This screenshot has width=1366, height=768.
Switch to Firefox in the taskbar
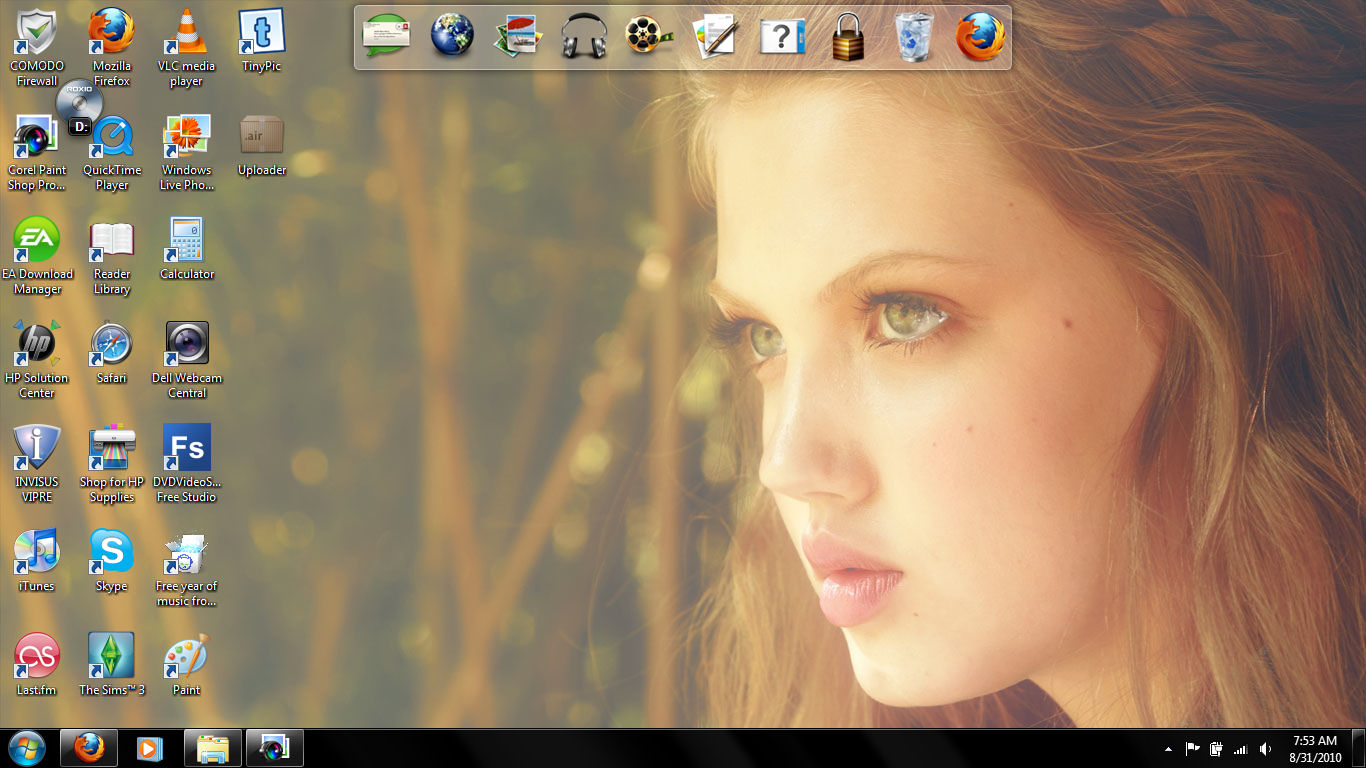[89, 748]
